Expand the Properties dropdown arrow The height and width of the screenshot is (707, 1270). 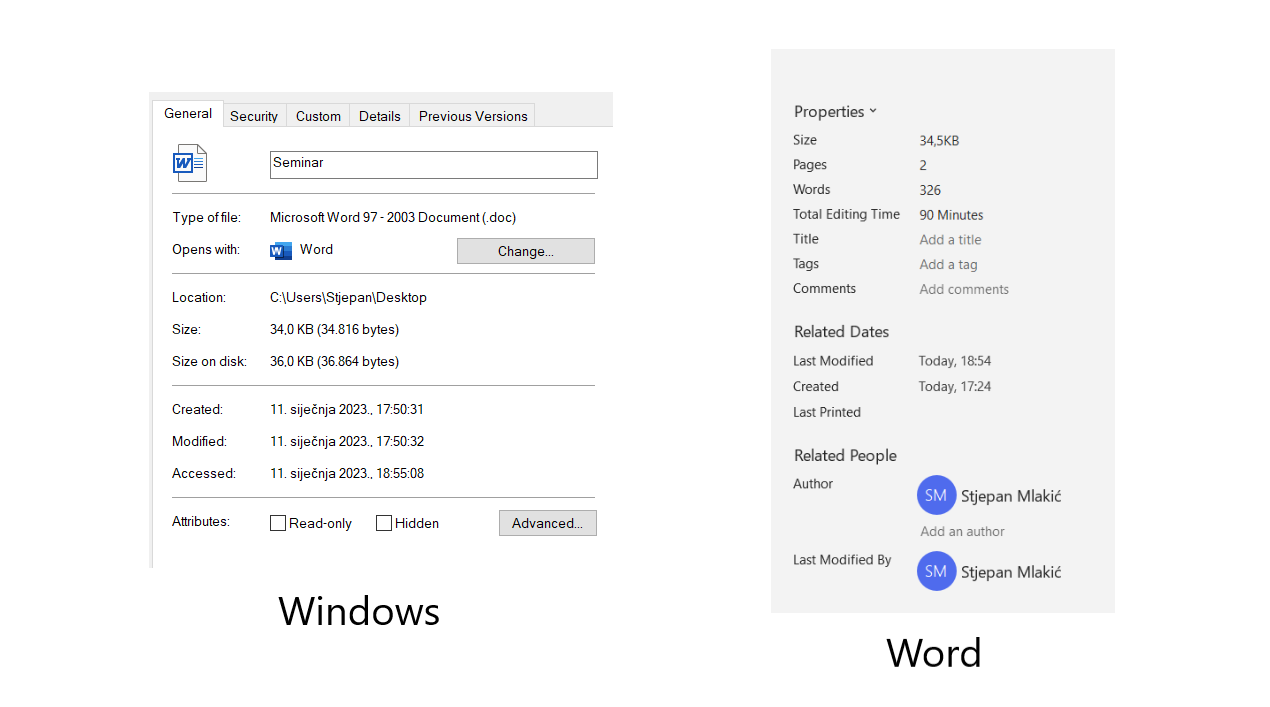pyautogui.click(x=873, y=111)
